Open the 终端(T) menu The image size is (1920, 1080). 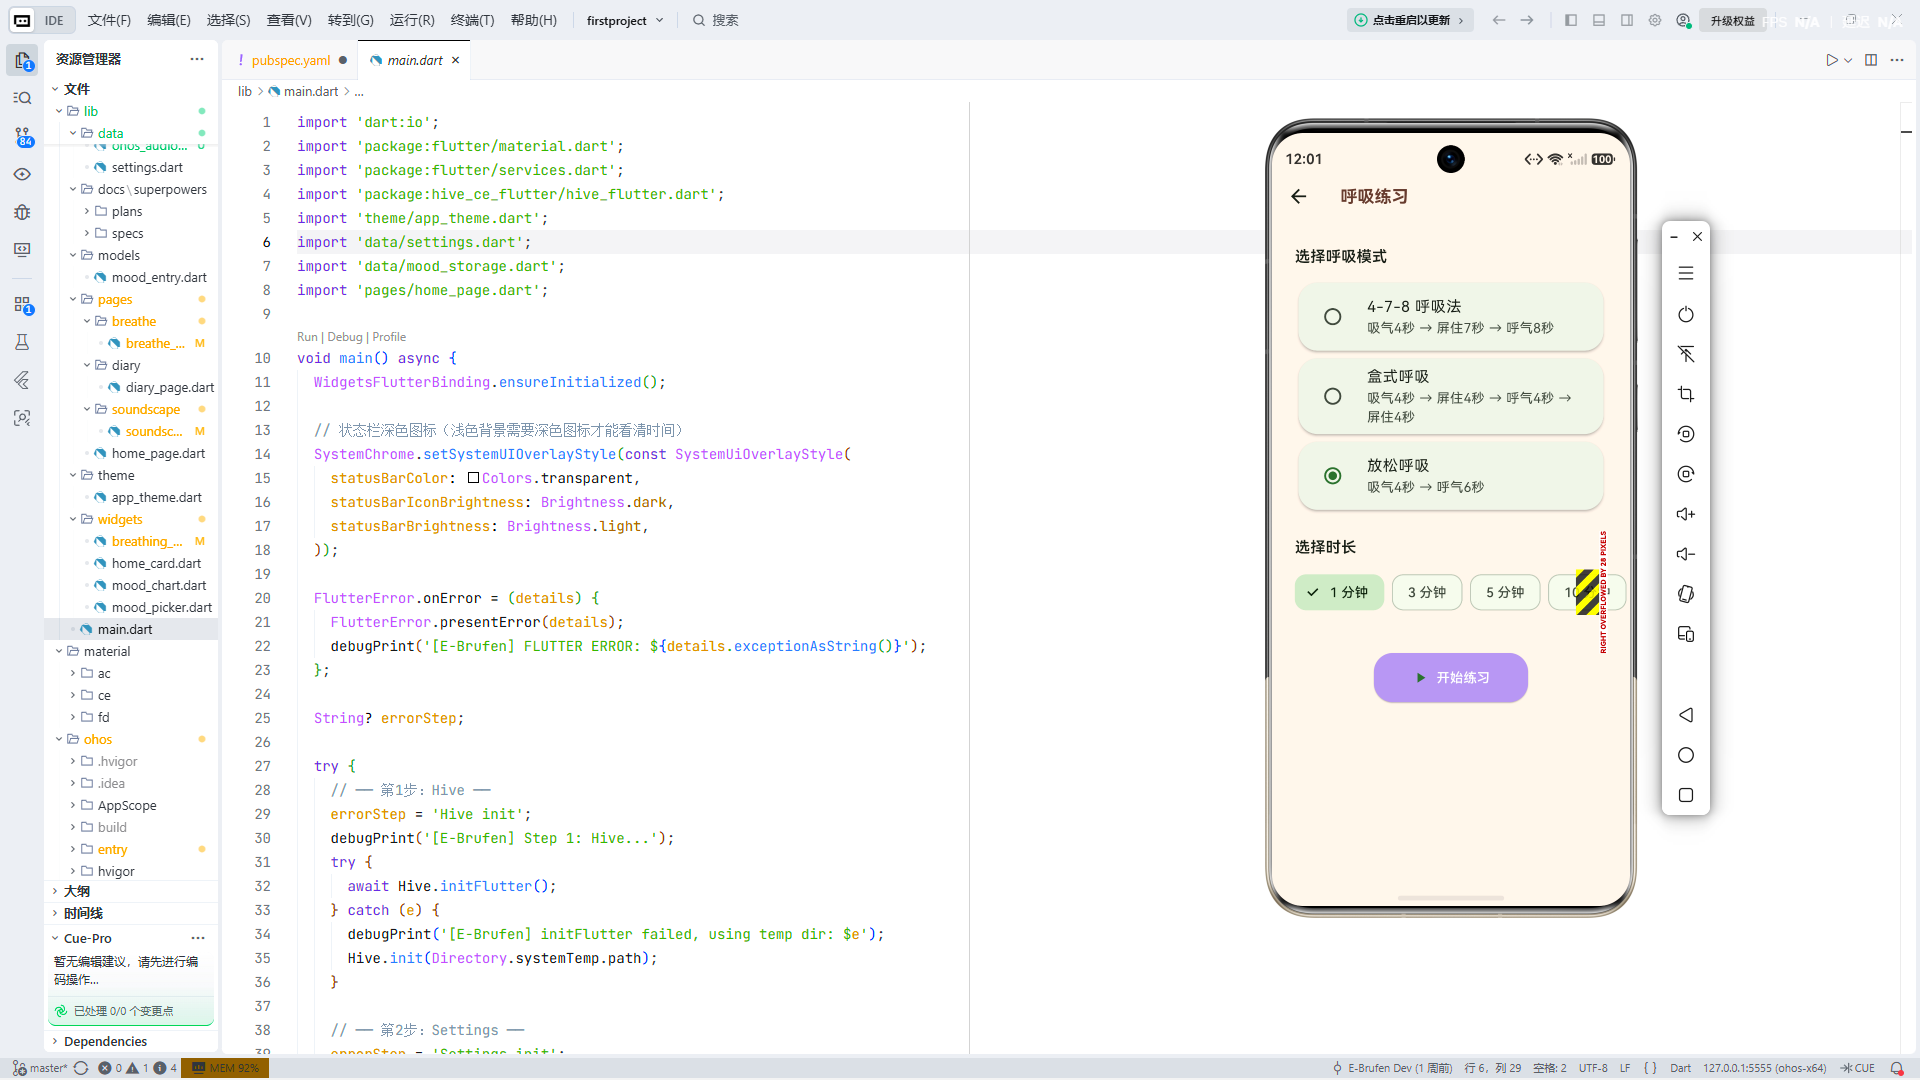click(x=472, y=20)
